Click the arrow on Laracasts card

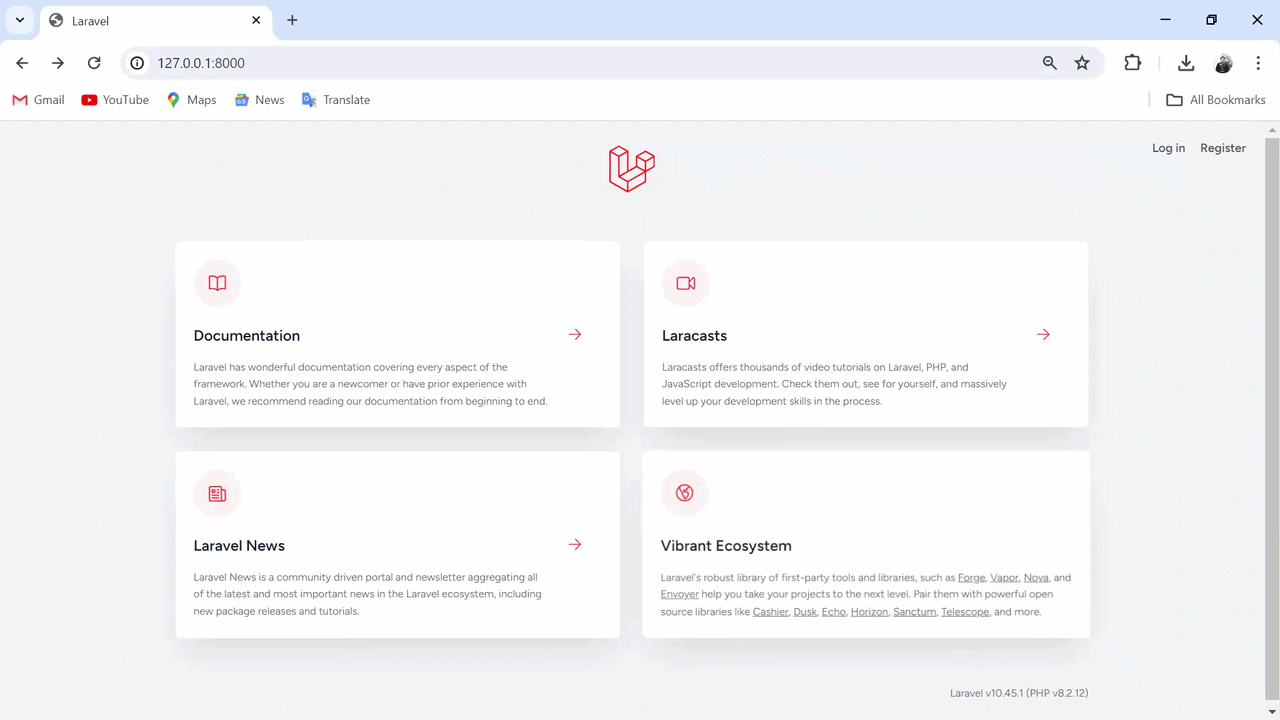point(1043,334)
